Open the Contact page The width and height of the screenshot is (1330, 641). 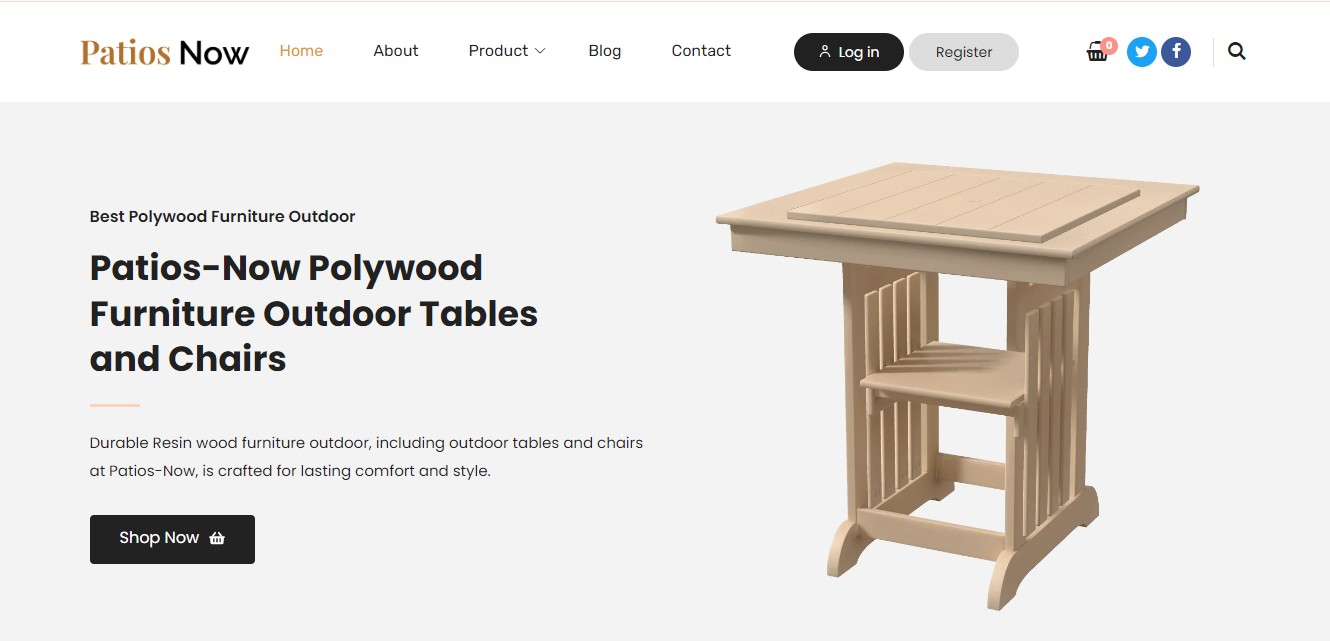(x=701, y=51)
